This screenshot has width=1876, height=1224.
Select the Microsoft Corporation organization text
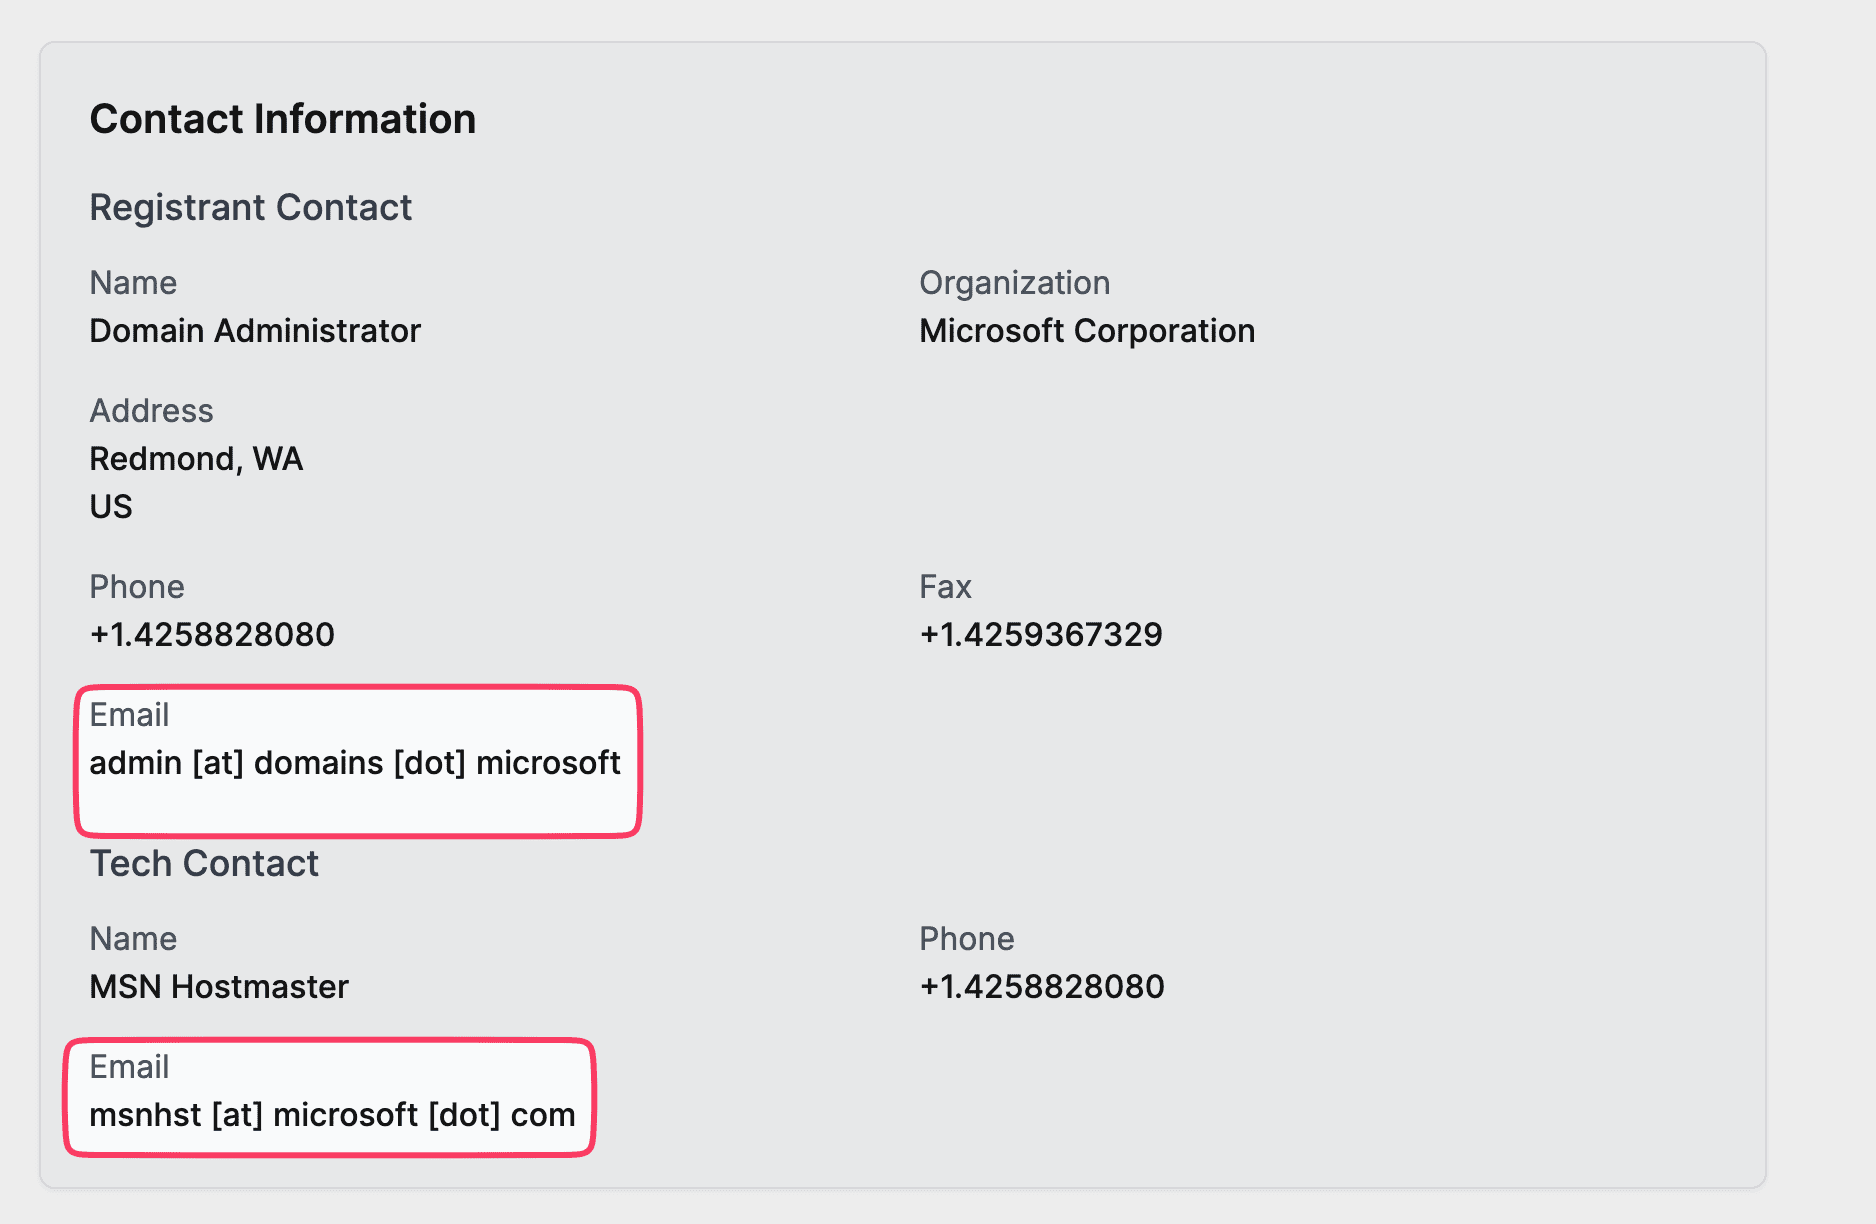click(1087, 331)
